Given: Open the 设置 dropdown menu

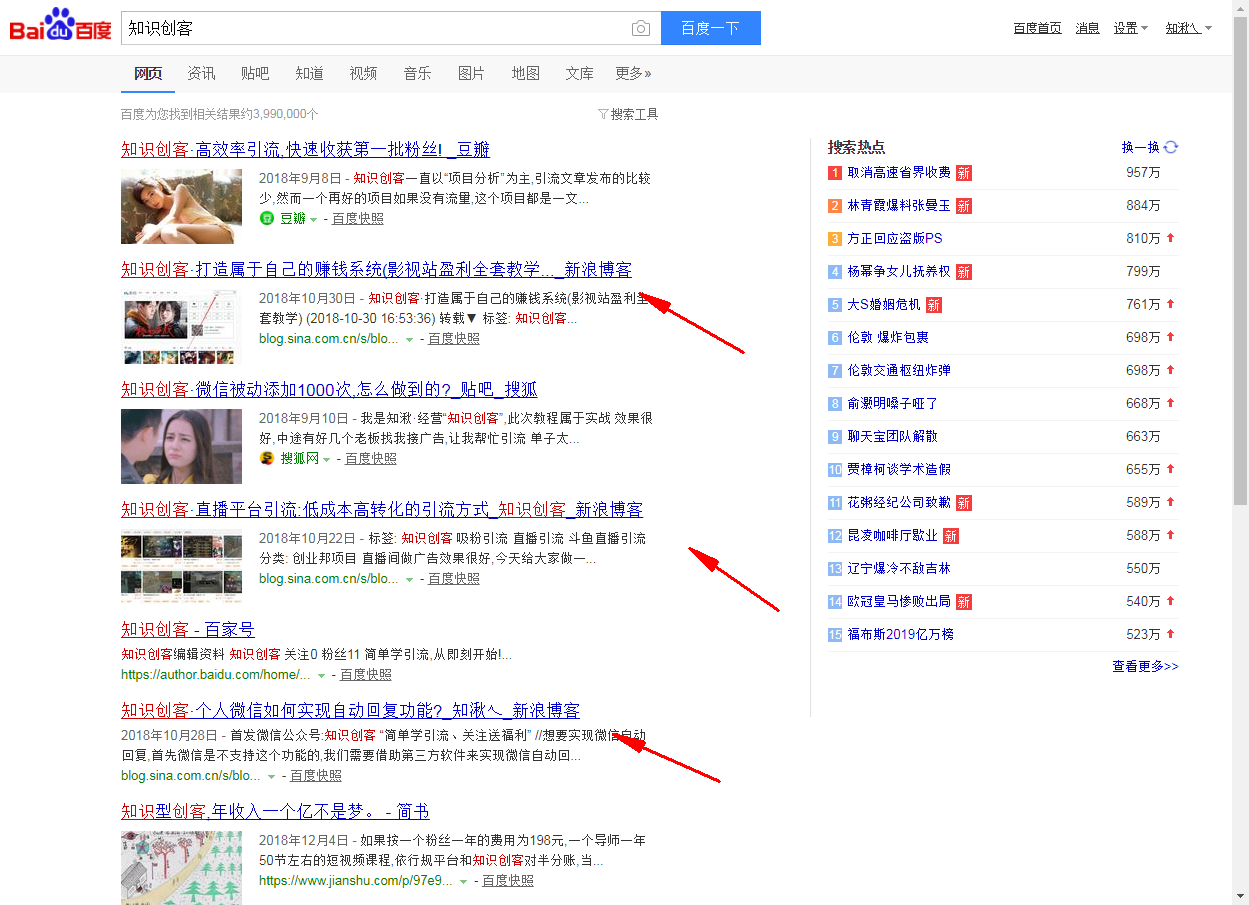Looking at the screenshot, I should (x=1131, y=28).
